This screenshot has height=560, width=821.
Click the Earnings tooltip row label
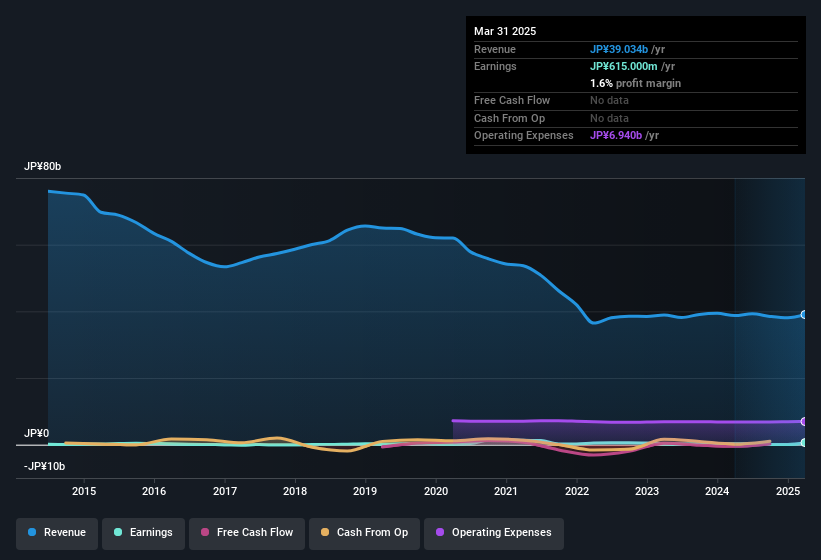point(495,66)
